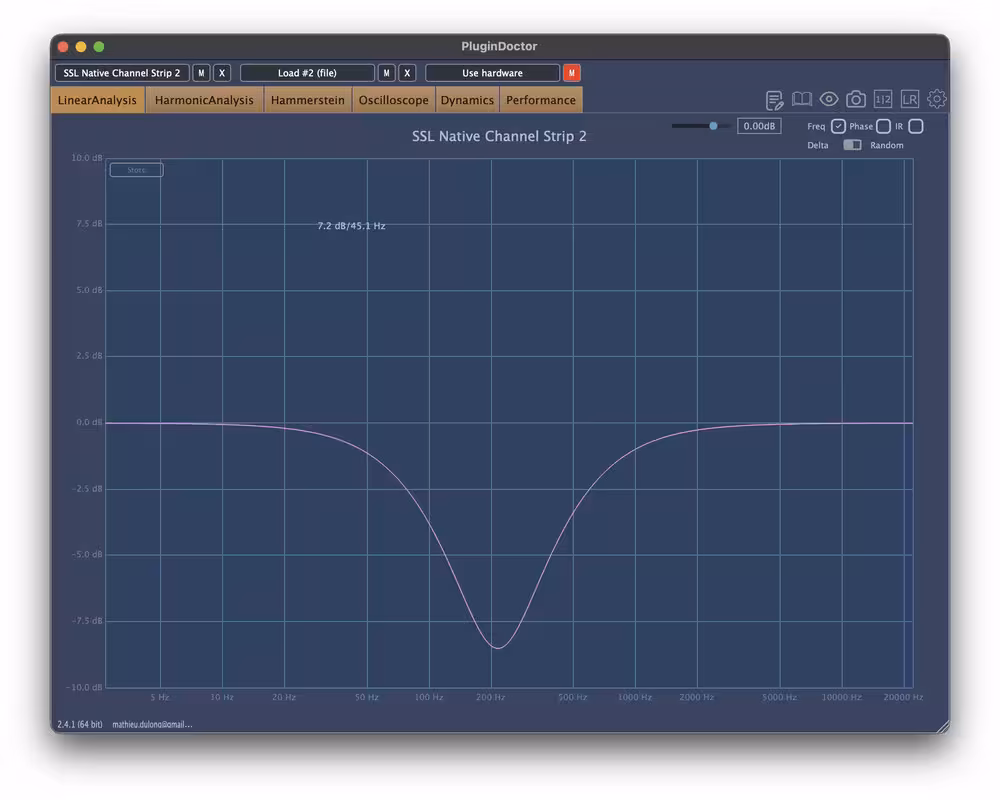Click the 7.2 dB/45.1 Hz readout text
Screen dimensions: 1000x800
(351, 226)
